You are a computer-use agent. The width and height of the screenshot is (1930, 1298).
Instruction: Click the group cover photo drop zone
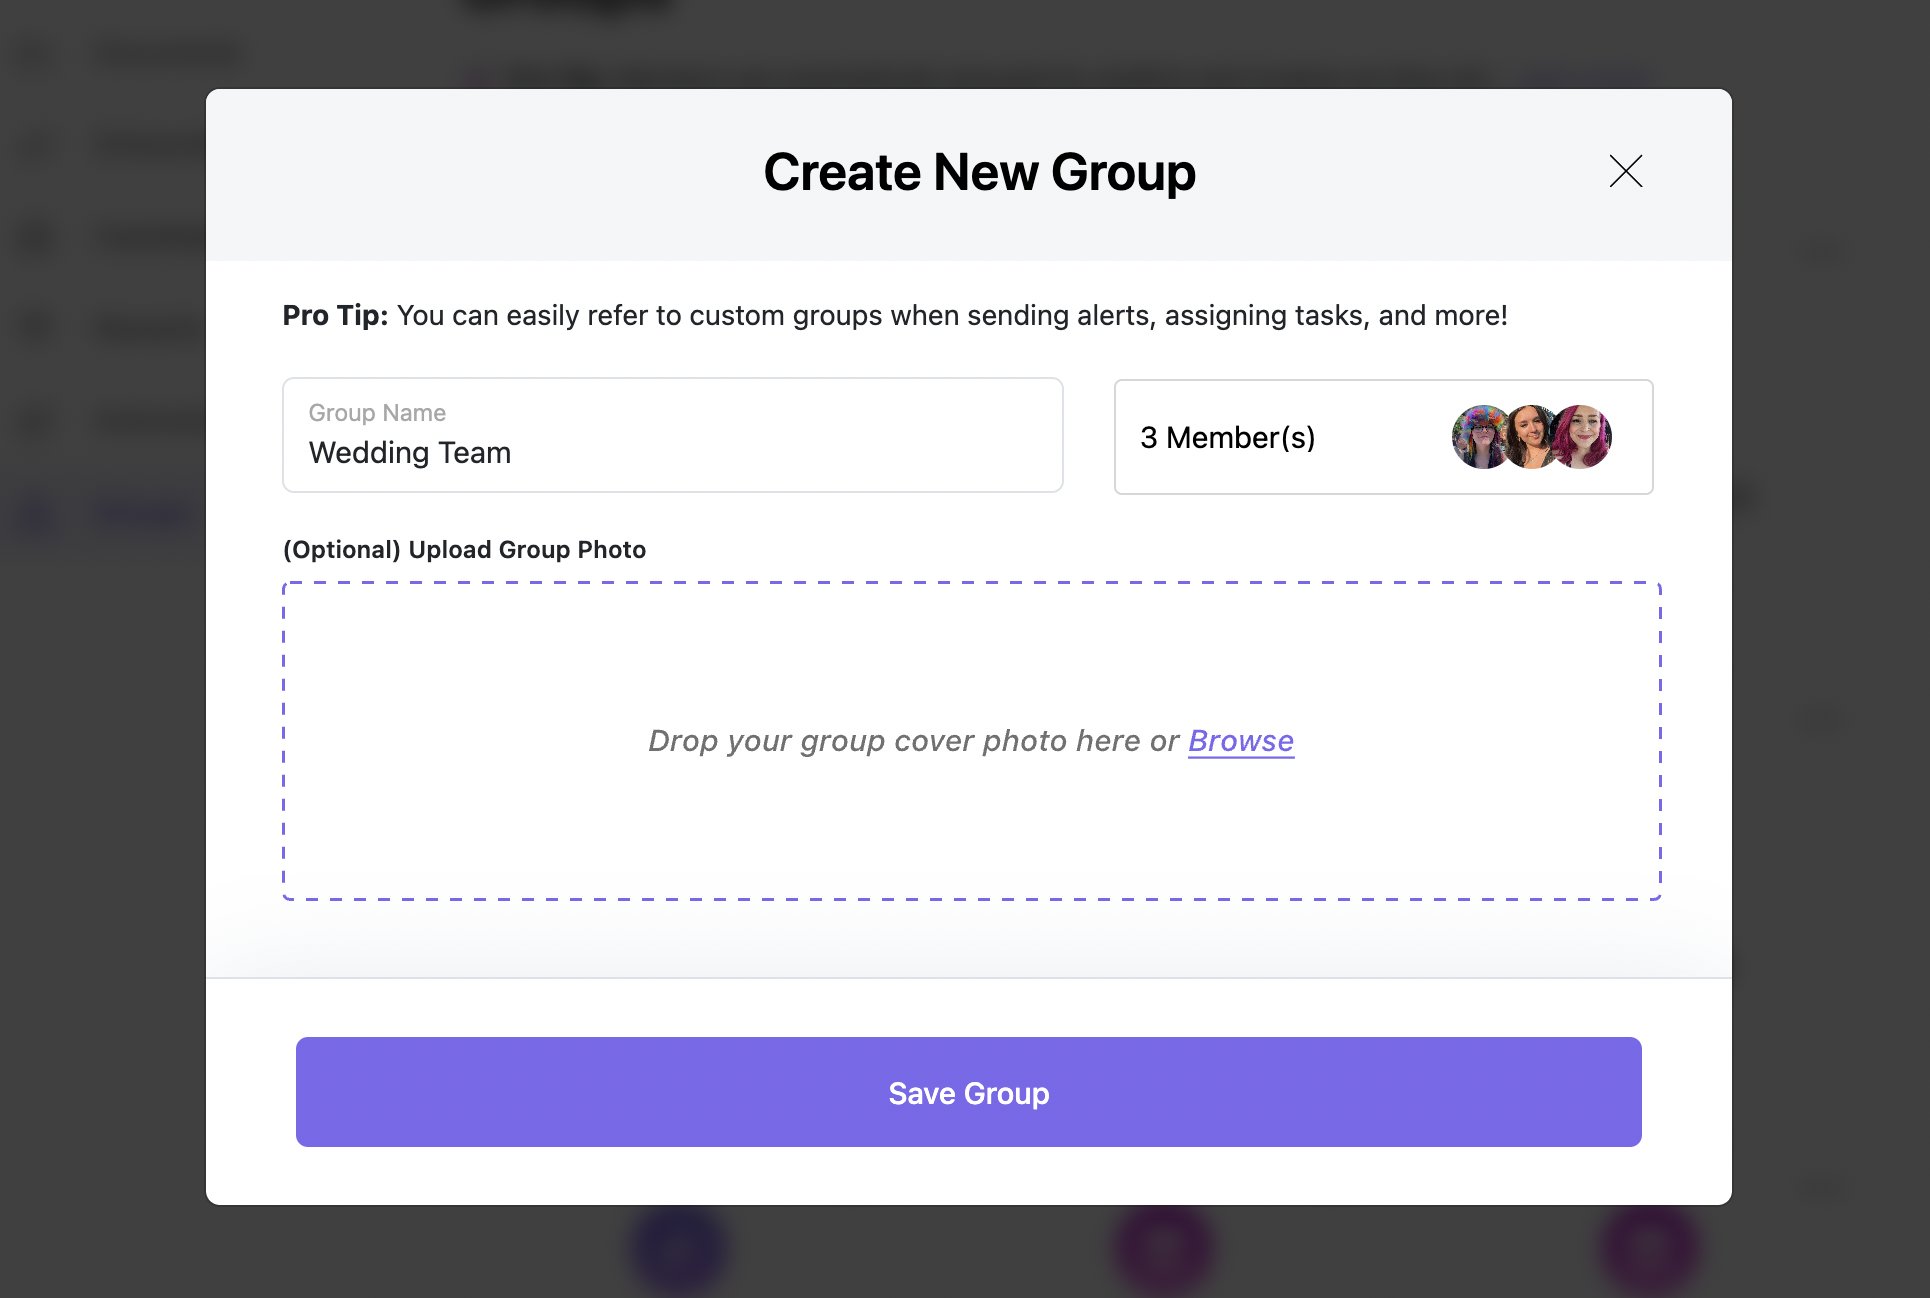(x=972, y=741)
